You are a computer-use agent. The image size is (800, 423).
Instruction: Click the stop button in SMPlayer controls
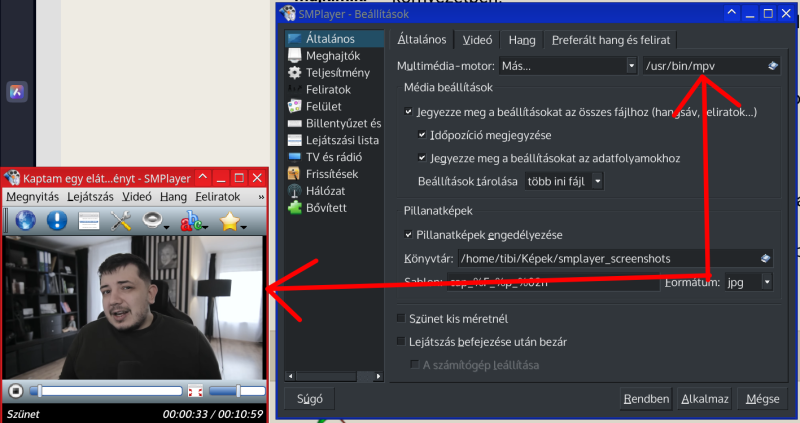15,391
